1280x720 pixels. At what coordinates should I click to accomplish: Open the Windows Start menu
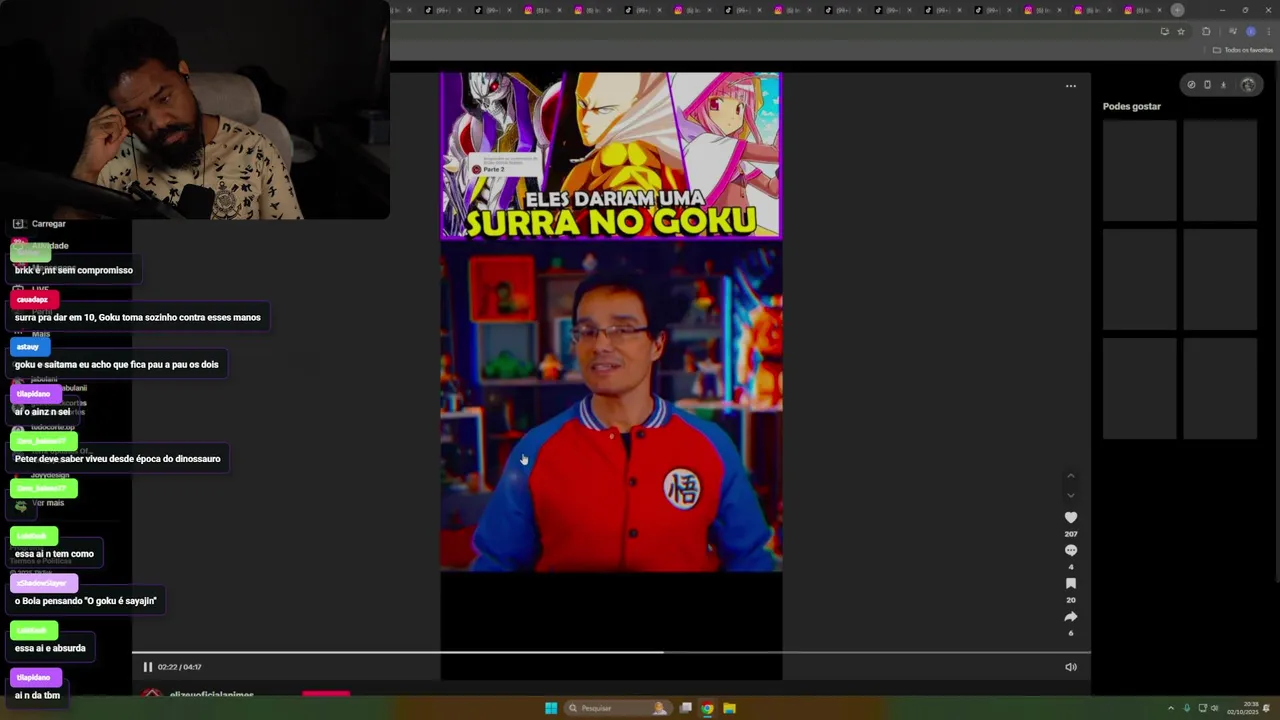point(551,708)
